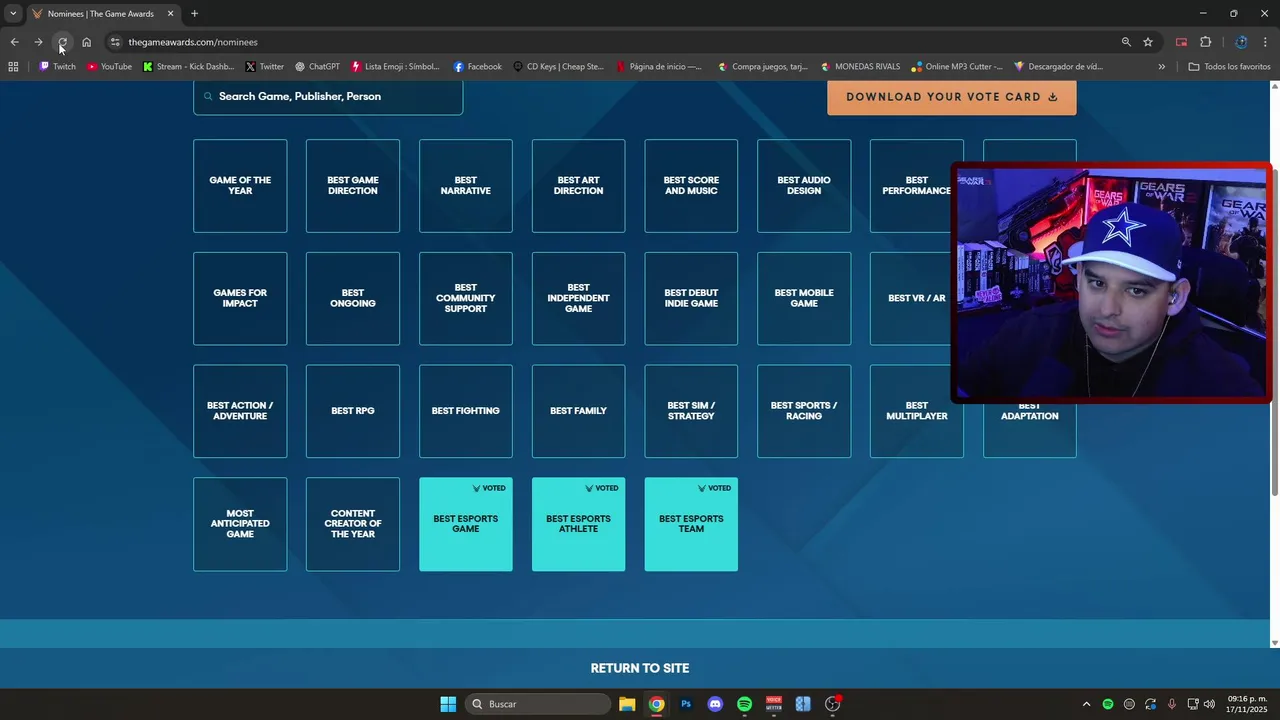1280x720 pixels.
Task: Expand the hidden bookmarks overflow chevron
Action: [x=1161, y=67]
